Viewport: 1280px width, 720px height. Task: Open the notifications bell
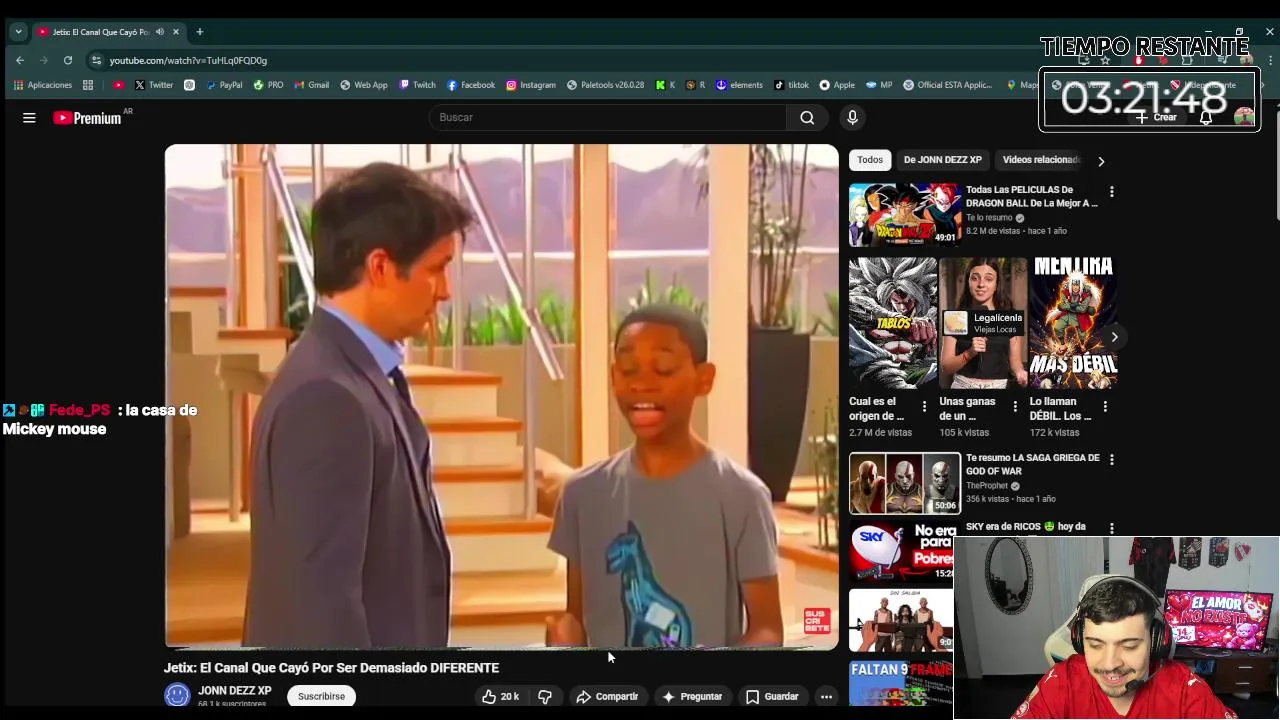pyautogui.click(x=1206, y=117)
